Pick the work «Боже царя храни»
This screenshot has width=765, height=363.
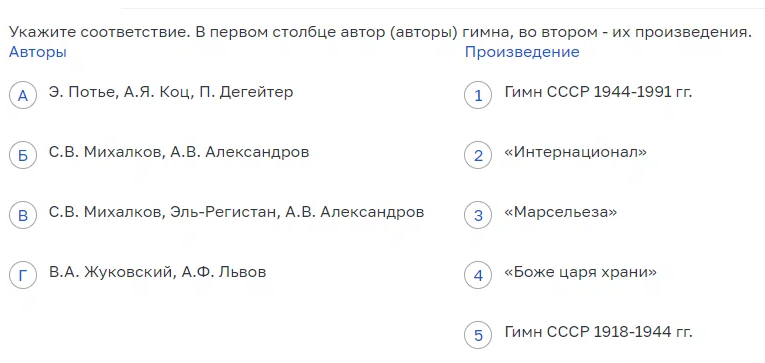(581, 272)
